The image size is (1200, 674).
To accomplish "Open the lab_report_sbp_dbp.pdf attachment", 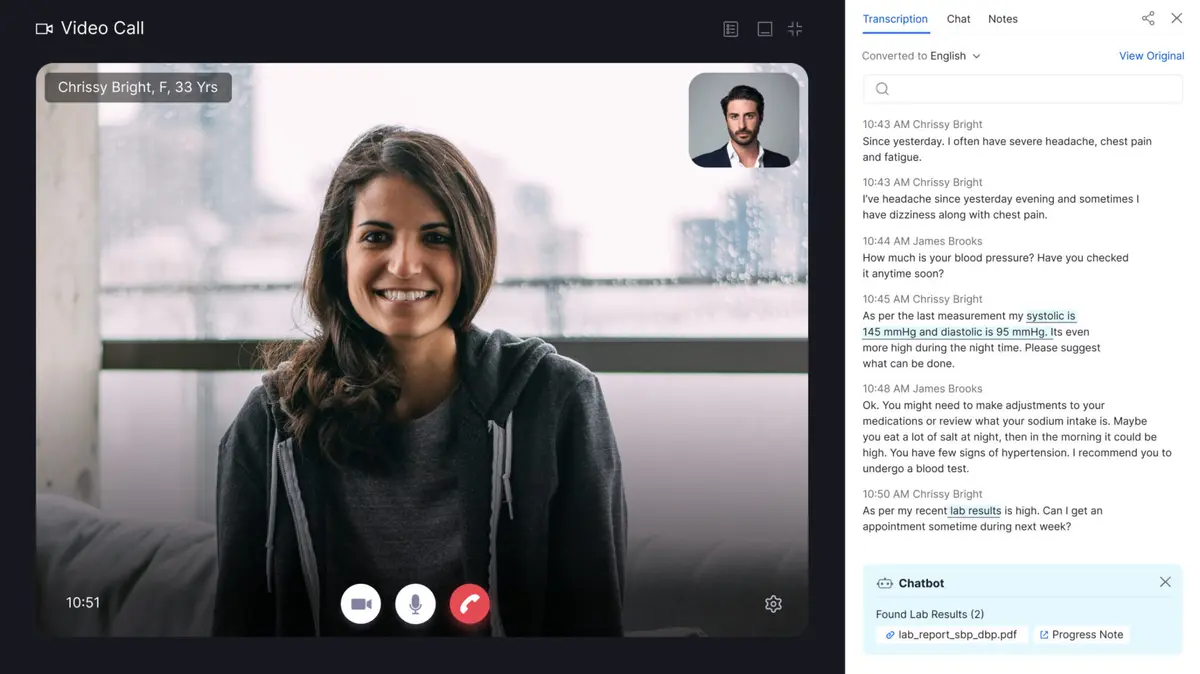I will click(951, 635).
